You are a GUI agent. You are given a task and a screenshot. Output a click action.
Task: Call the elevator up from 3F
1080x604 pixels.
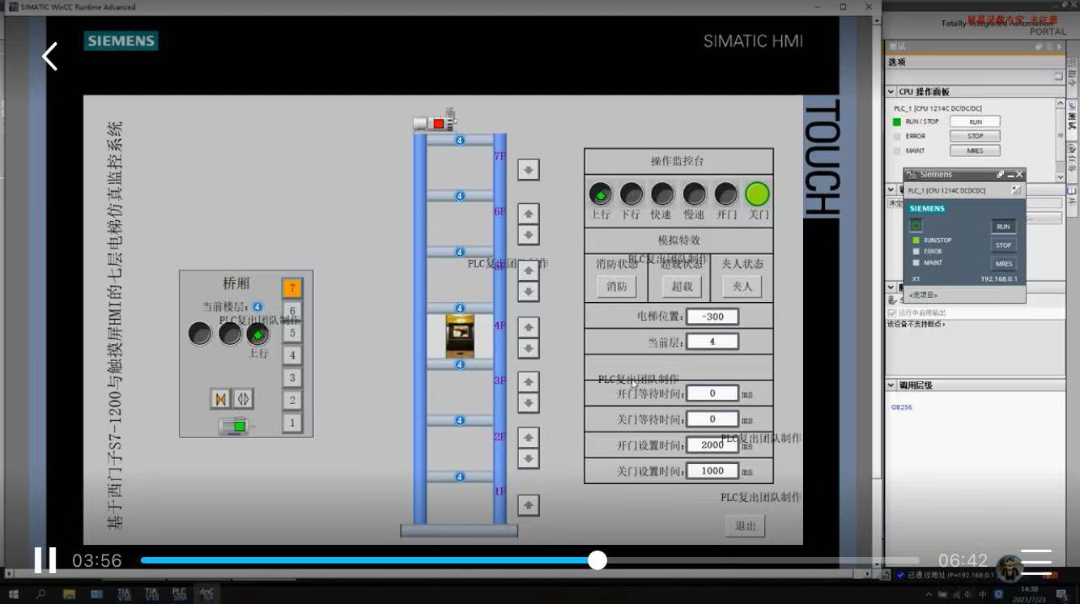528,381
